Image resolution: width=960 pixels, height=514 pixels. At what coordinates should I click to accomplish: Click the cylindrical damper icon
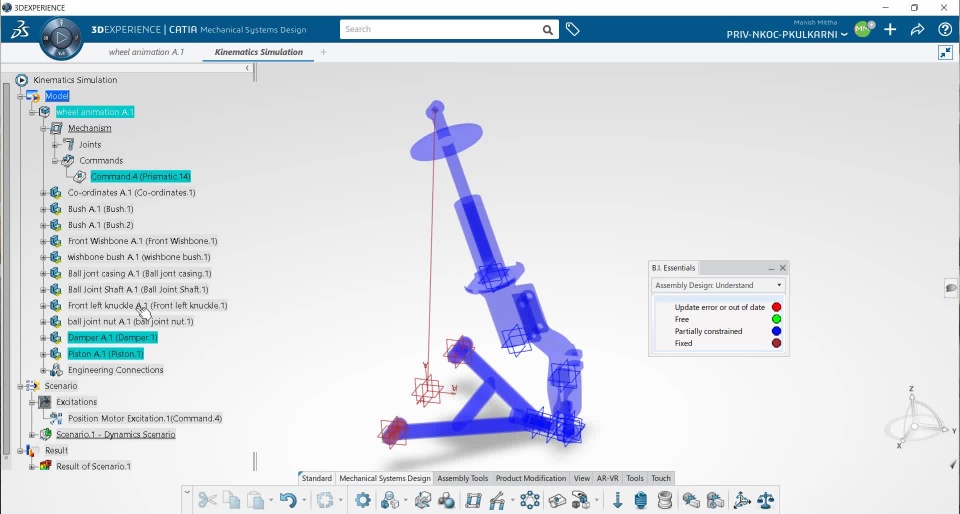pyautogui.click(x=665, y=500)
